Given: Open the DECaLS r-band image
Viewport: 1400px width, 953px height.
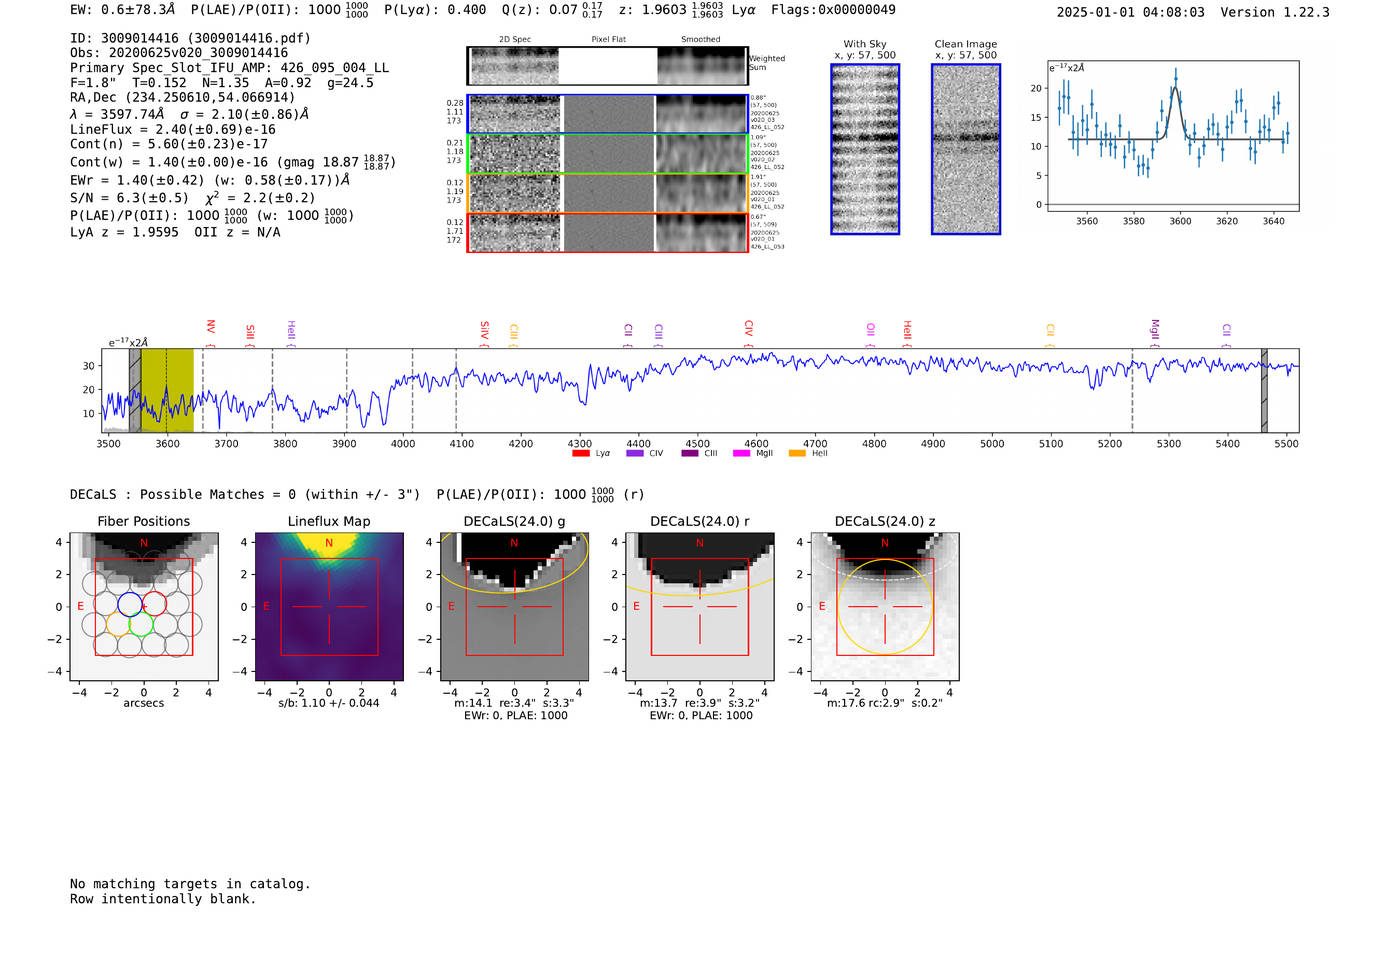Looking at the screenshot, I should tap(699, 607).
